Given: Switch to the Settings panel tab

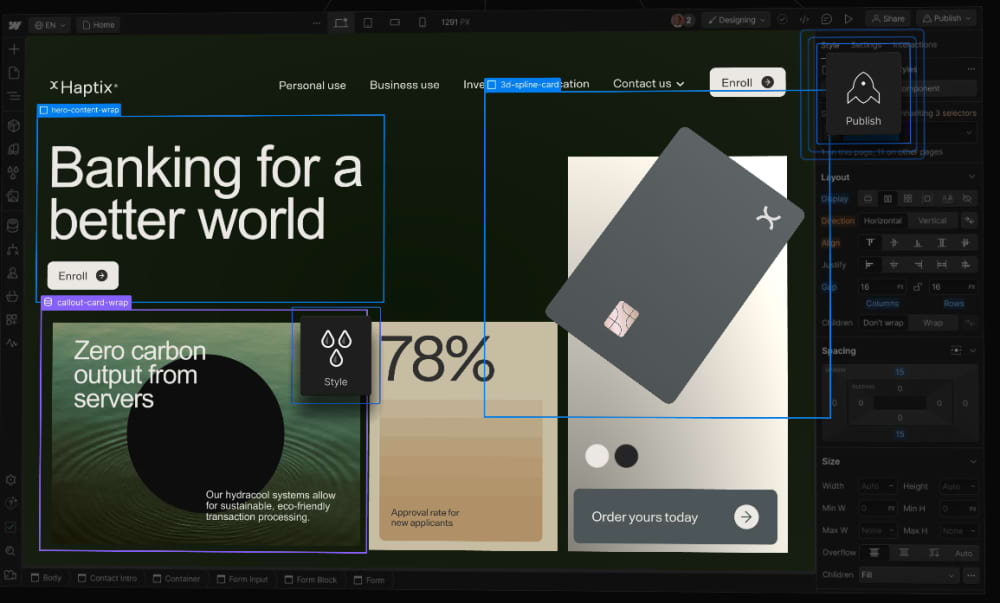Looking at the screenshot, I should (x=865, y=45).
